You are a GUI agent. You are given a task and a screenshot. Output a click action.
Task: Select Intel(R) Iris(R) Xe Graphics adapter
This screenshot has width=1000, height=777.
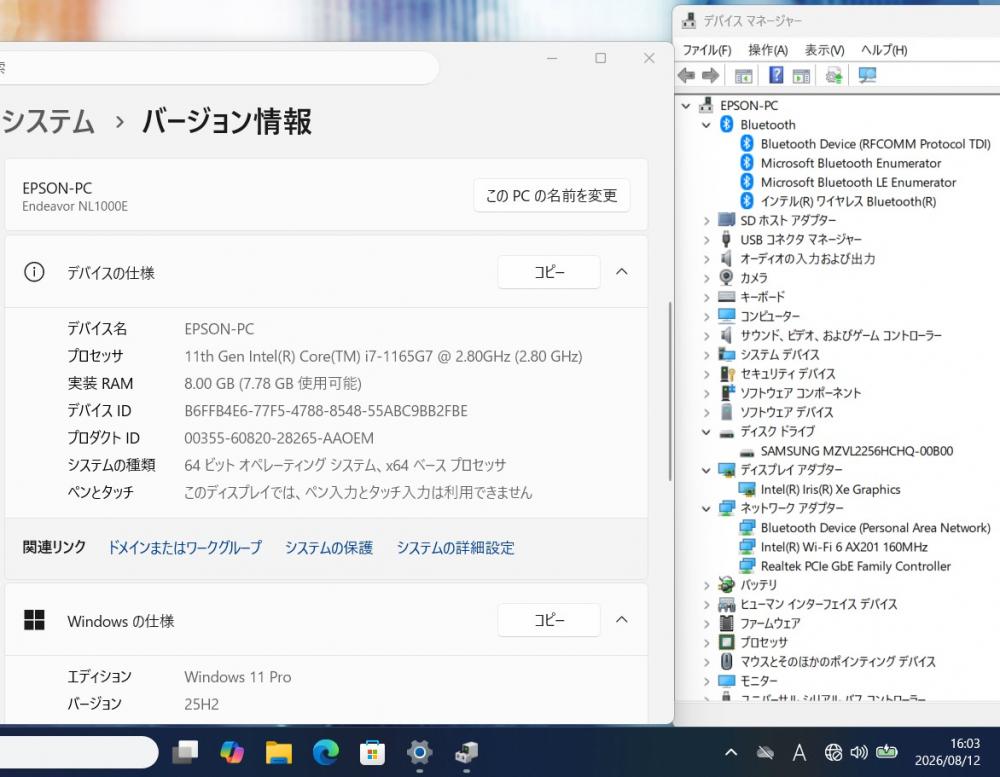(830, 489)
